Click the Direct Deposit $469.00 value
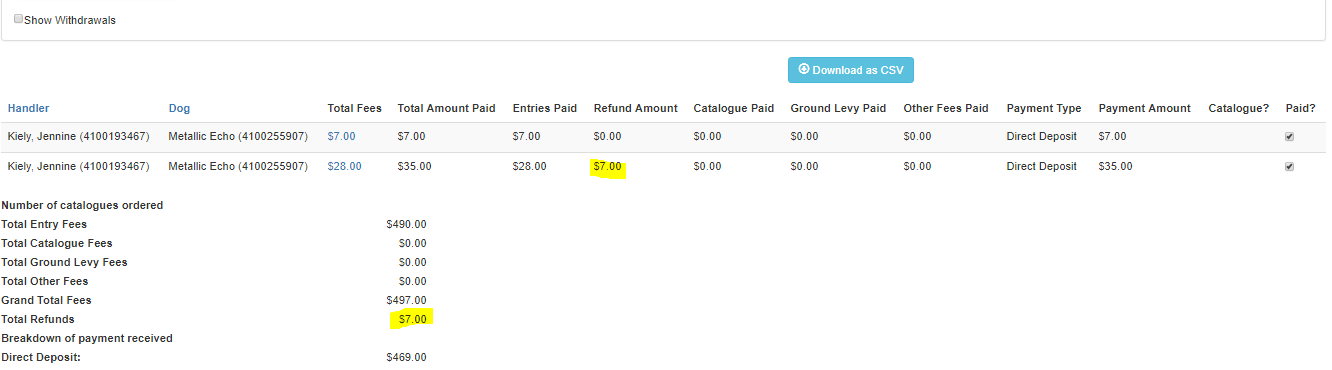Screen dimensions: 1332x370 coord(406,357)
